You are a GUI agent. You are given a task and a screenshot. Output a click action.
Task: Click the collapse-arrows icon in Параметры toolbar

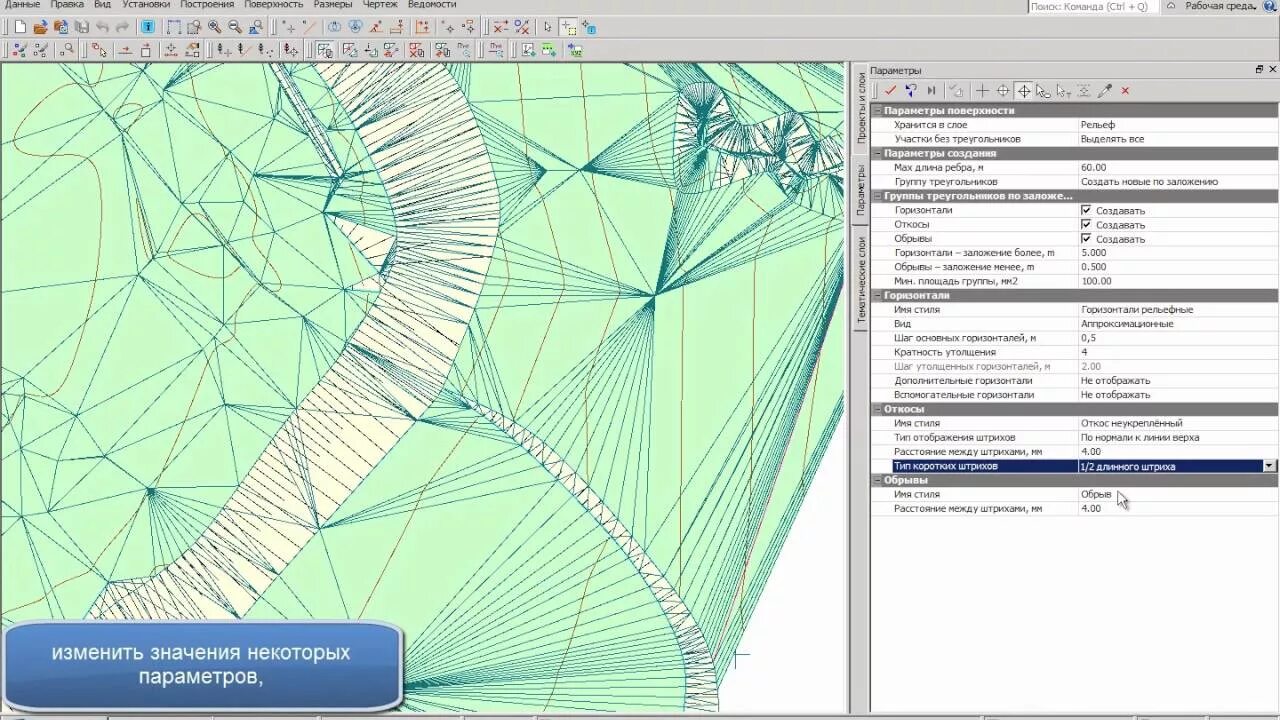pyautogui.click(x=1084, y=90)
